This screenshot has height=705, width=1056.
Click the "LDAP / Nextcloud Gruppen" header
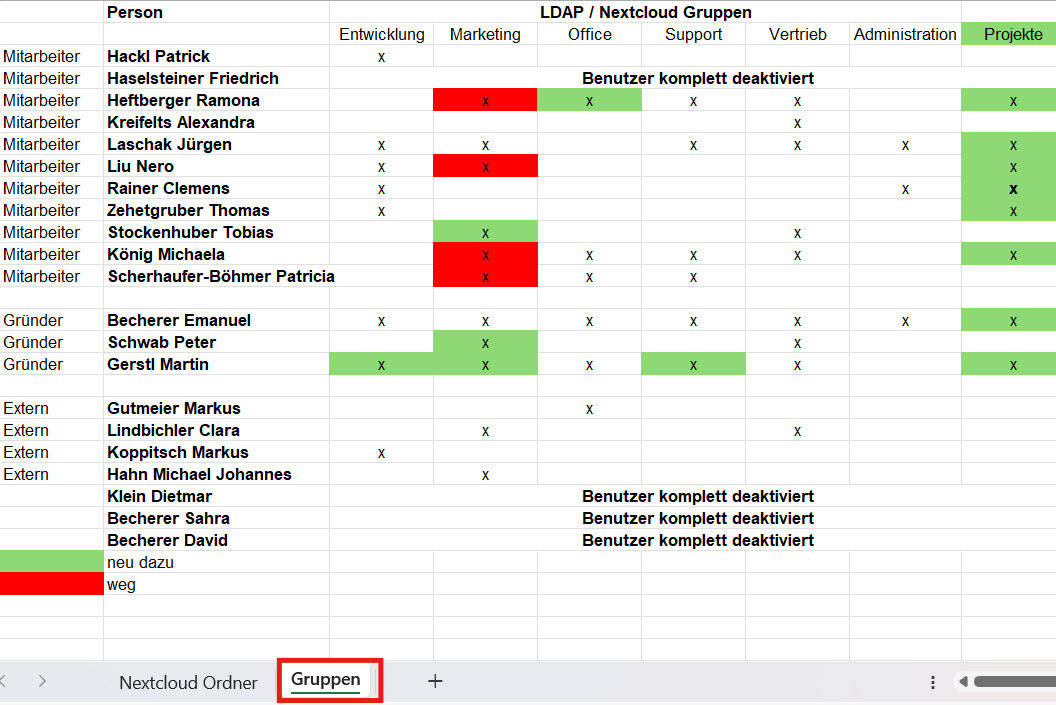tap(645, 12)
